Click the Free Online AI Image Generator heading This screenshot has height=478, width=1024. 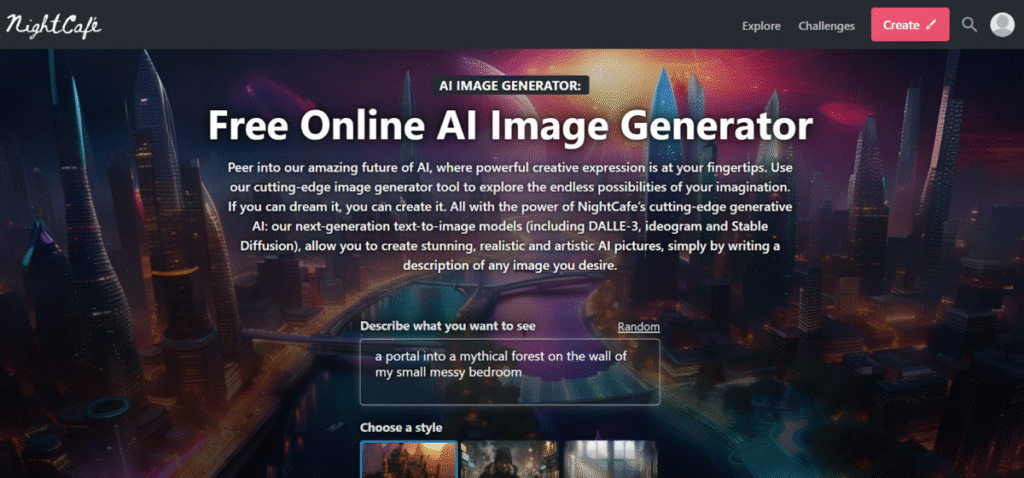510,128
